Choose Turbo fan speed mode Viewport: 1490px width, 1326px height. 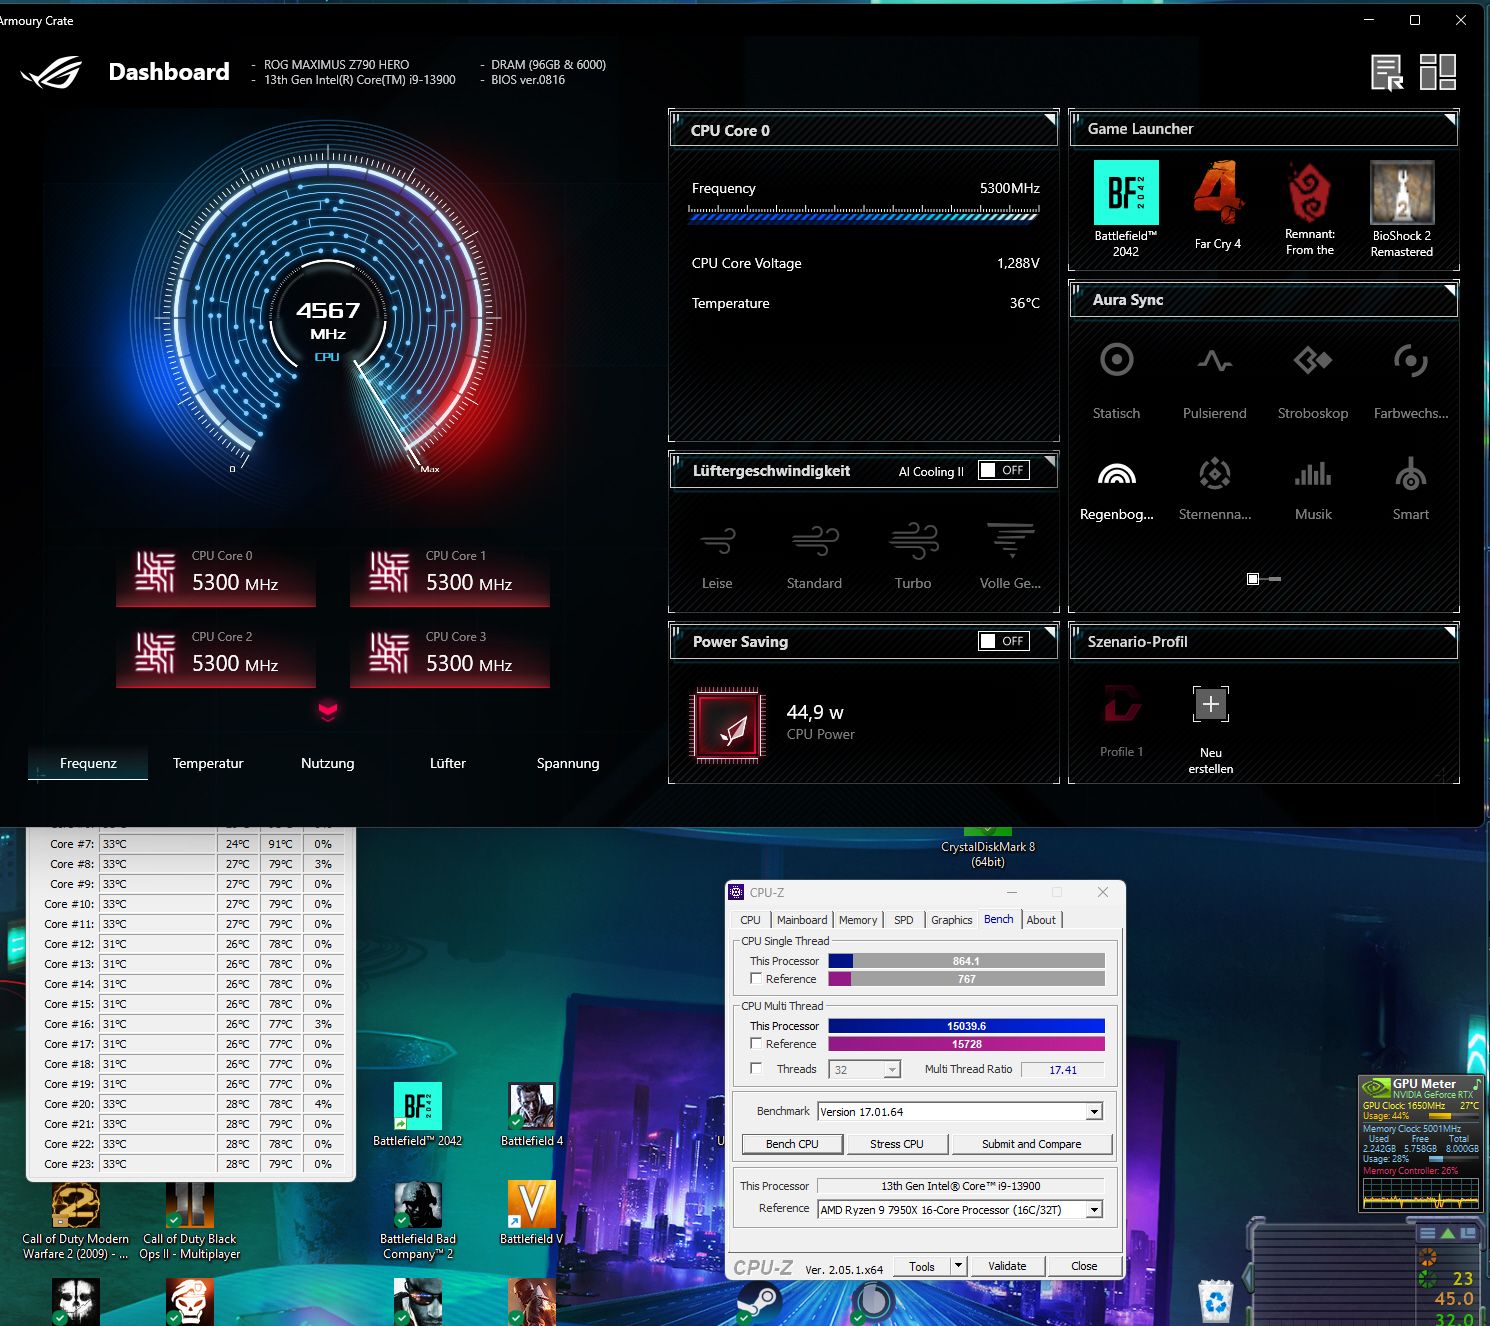pos(913,541)
